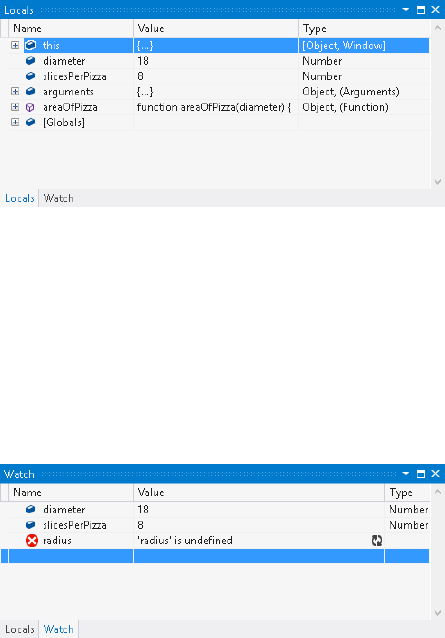Switch to the Watch tab in the upper panel
Viewport: 445px width, 638px height.
(x=59, y=198)
